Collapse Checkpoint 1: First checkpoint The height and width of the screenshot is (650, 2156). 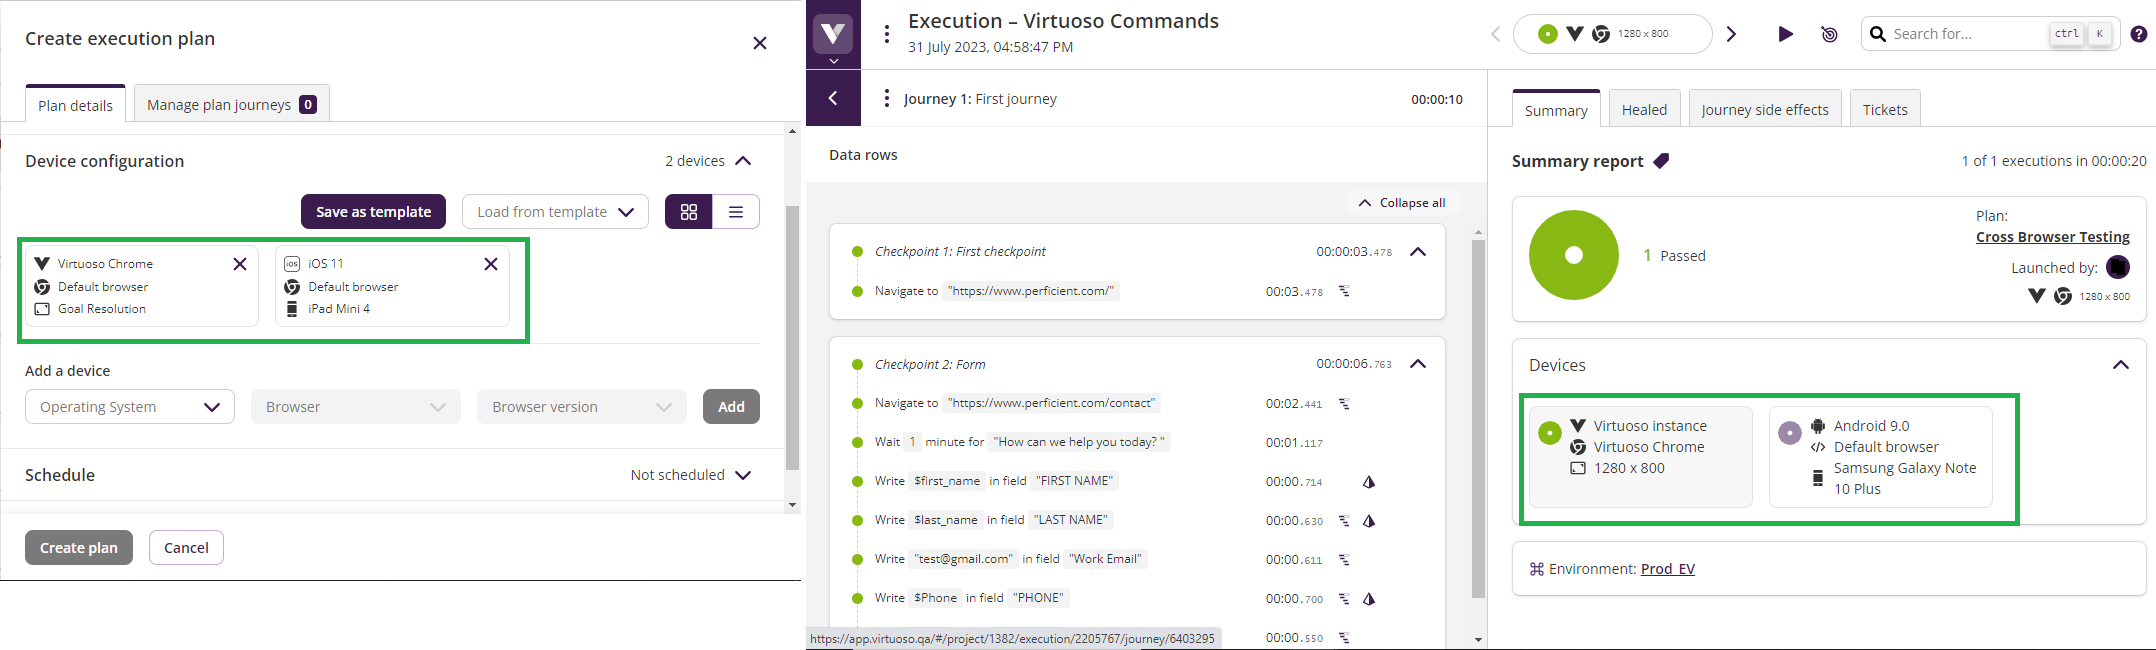1418,252
